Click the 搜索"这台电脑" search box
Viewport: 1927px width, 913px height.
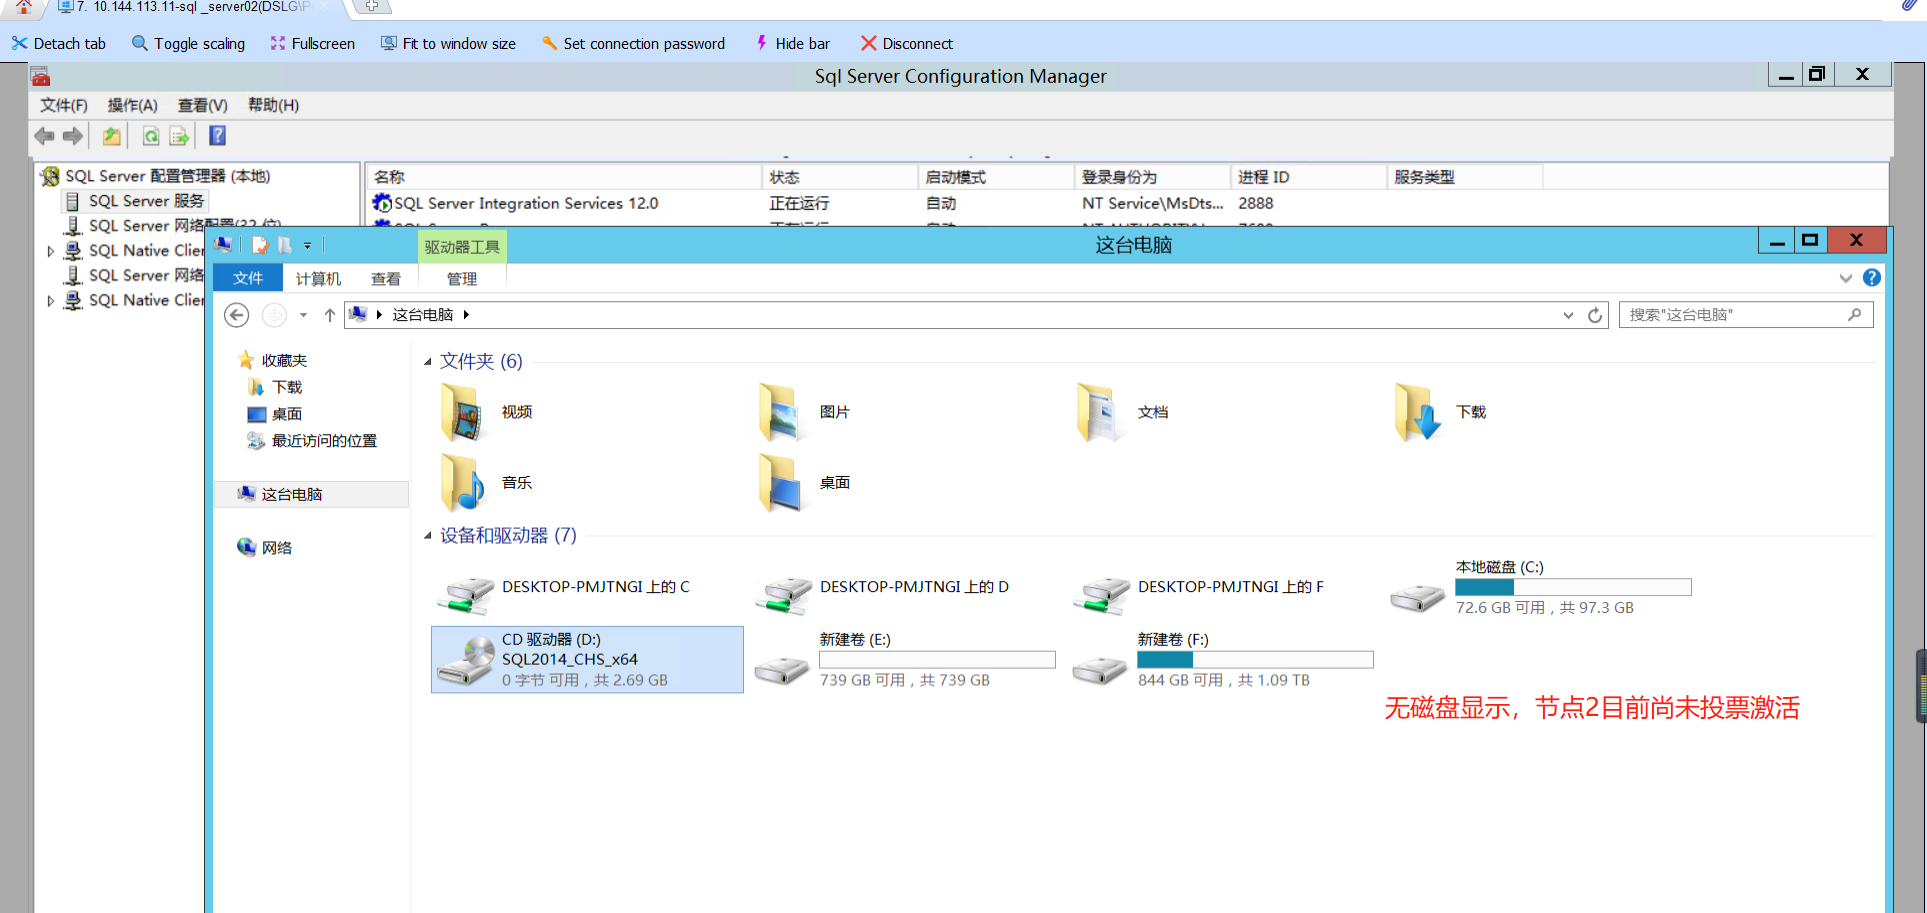[x=1746, y=315]
